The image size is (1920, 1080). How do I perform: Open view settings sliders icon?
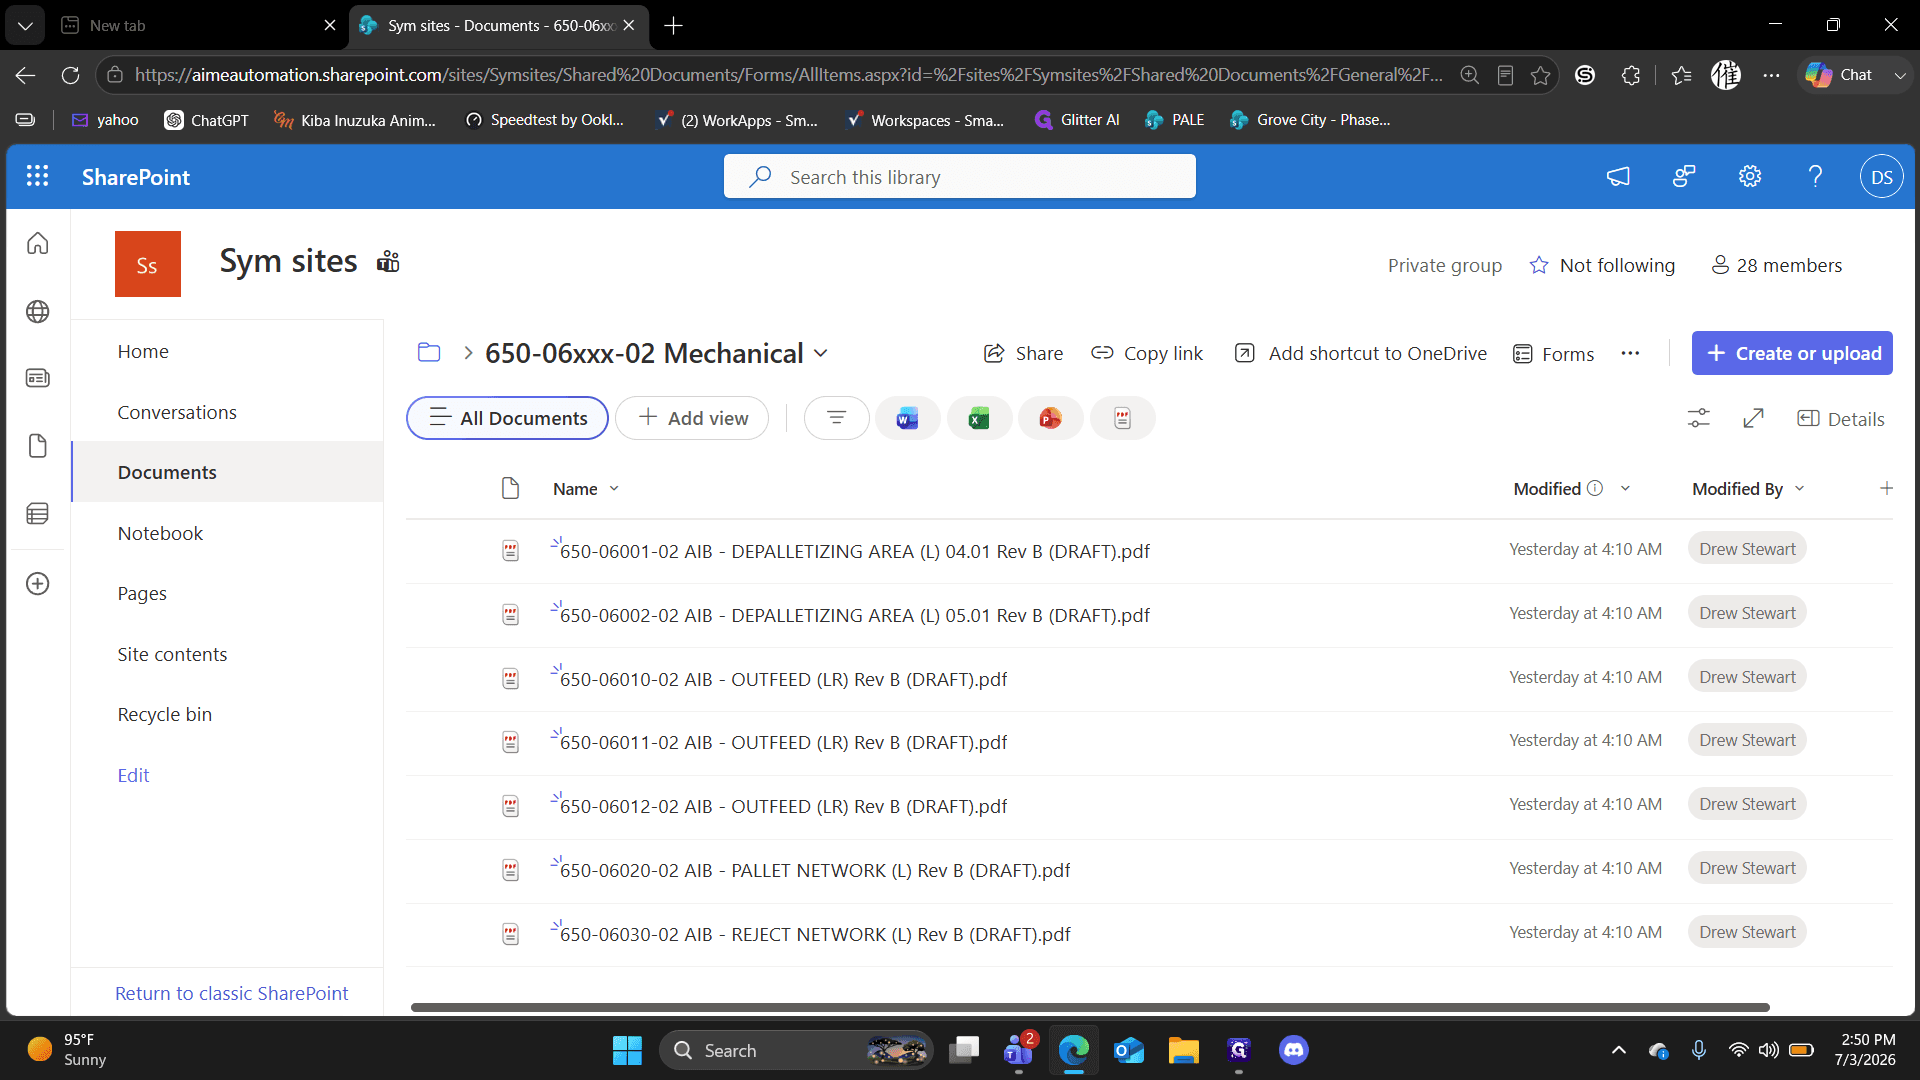1698,418
